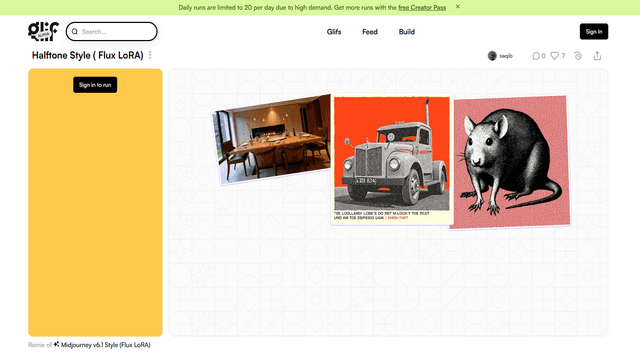The image size is (640, 360).
Task: Open saqib's avatar profile
Action: click(492, 56)
